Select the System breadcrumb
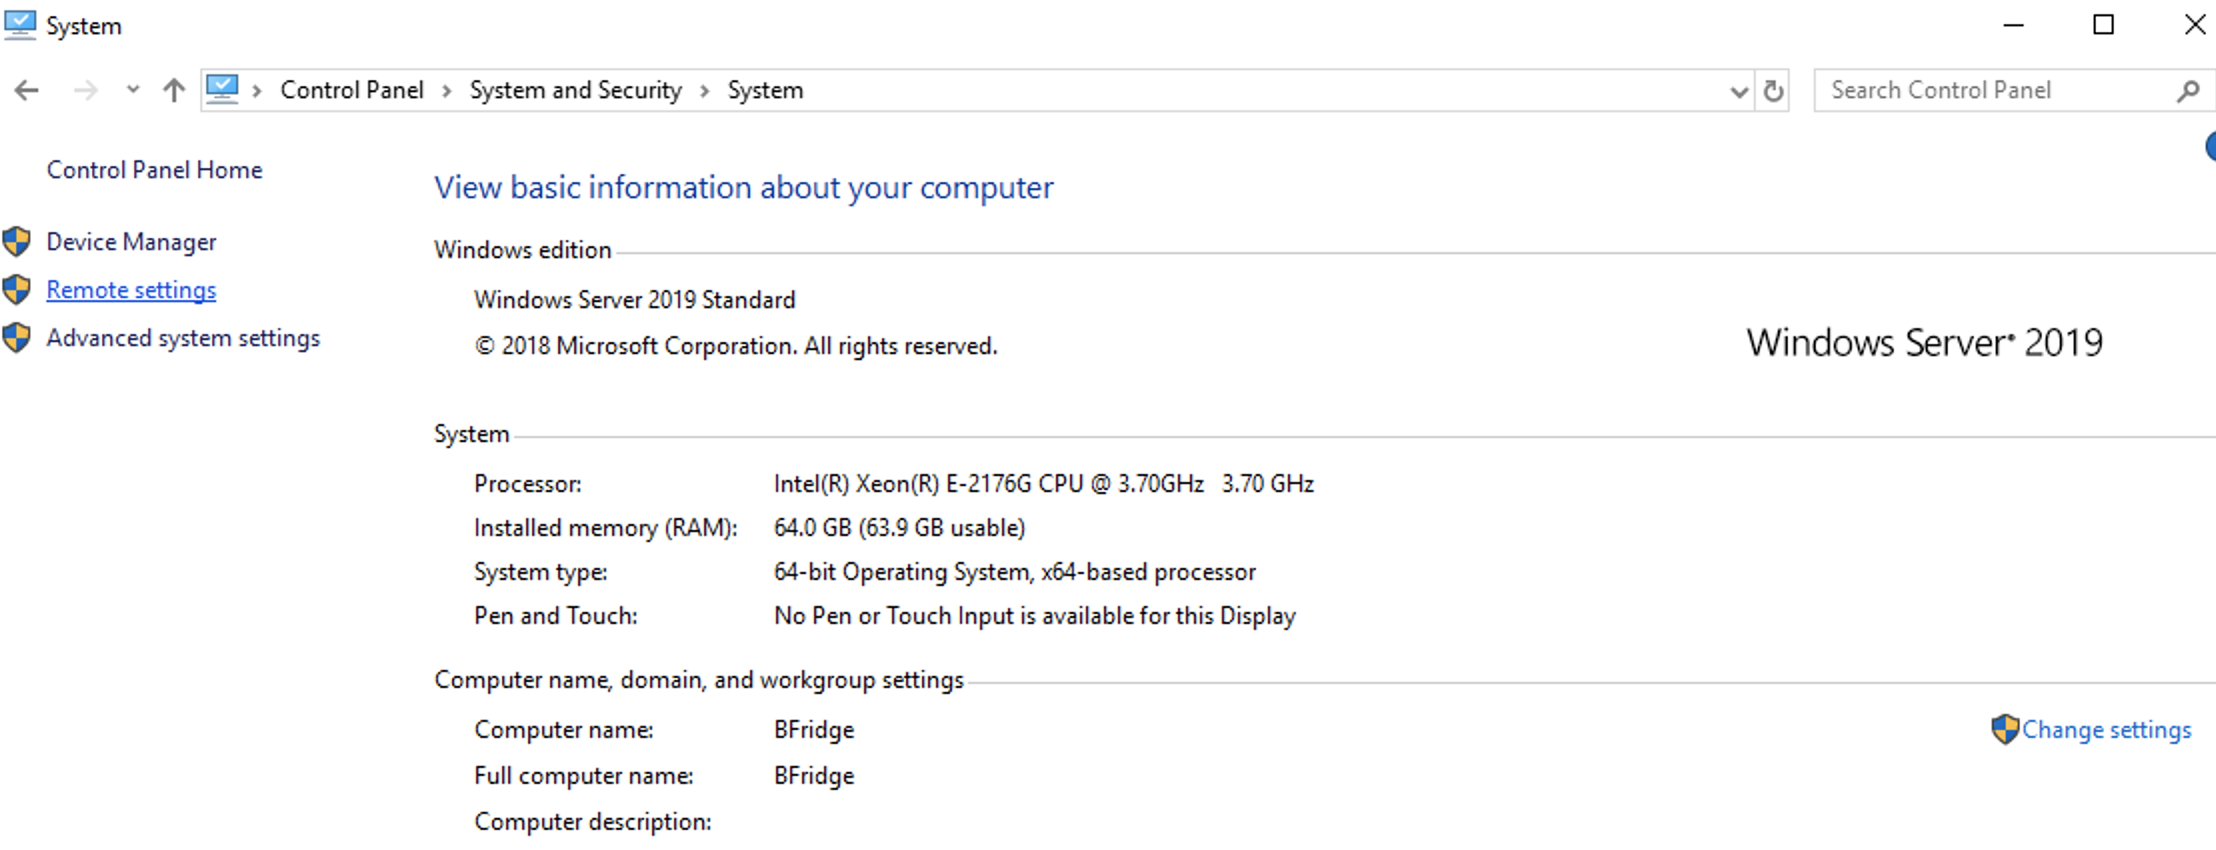The width and height of the screenshot is (2216, 850). tap(765, 90)
